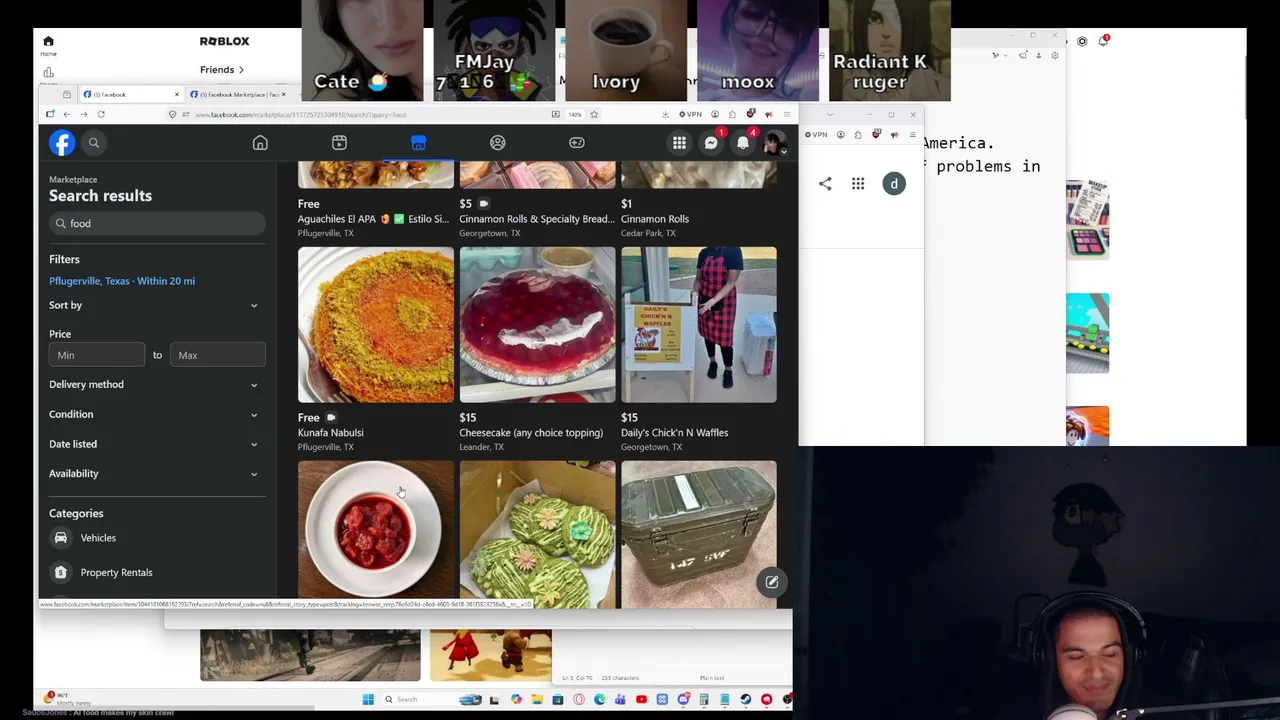Open the Messenger chat icon
Image resolution: width=1280 pixels, height=720 pixels.
(711, 143)
